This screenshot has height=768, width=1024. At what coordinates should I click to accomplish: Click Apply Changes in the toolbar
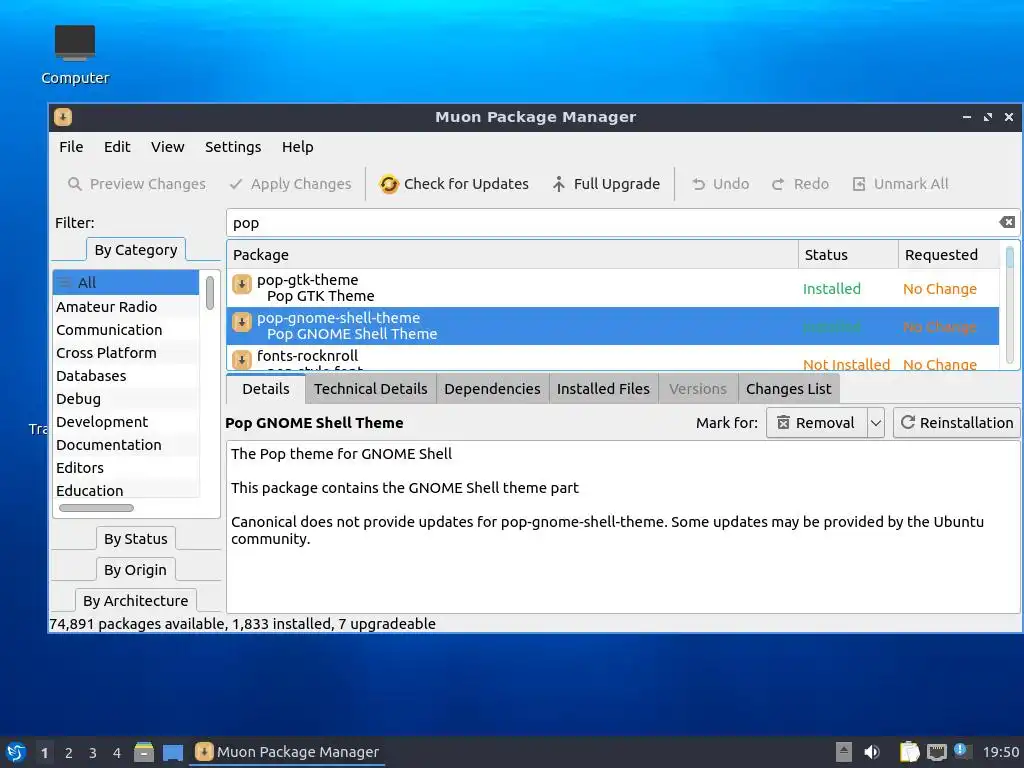(x=290, y=184)
